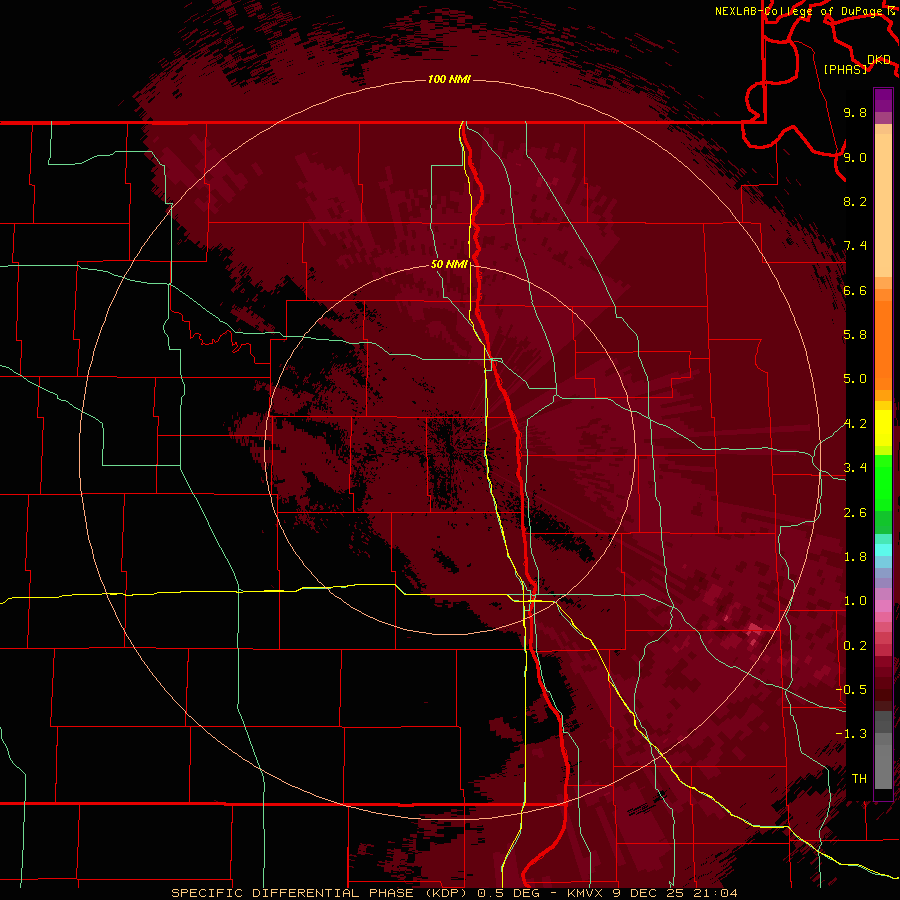
Task: Click the 1.8 value on the color scale
Action: [x=855, y=557]
